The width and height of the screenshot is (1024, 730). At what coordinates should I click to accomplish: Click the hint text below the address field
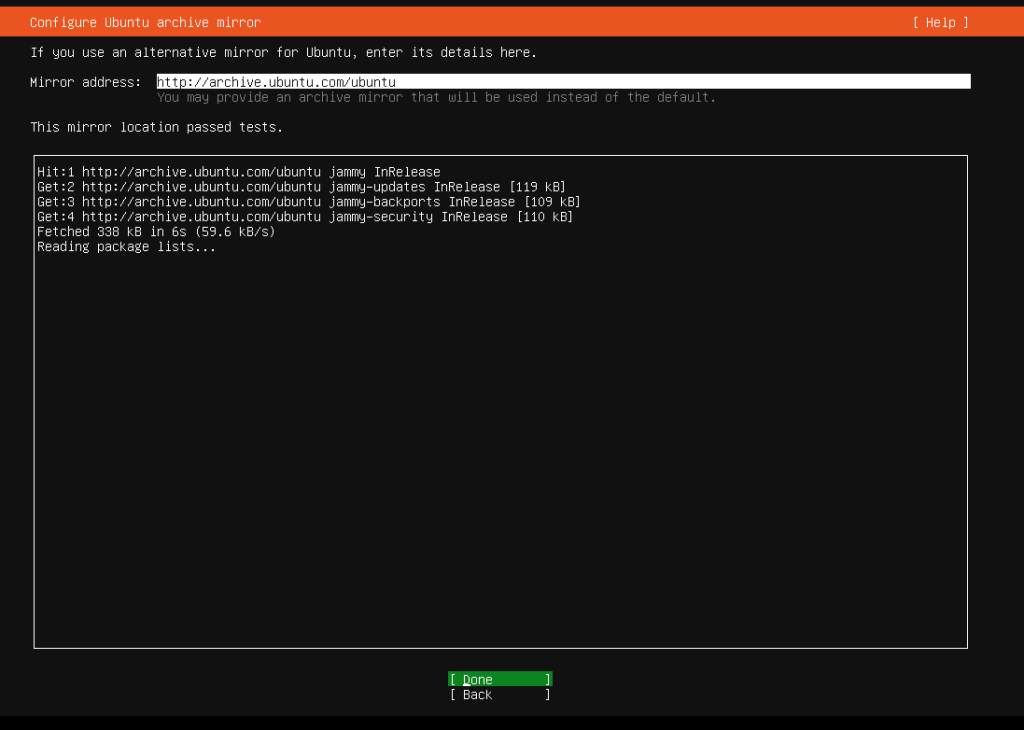pos(437,97)
